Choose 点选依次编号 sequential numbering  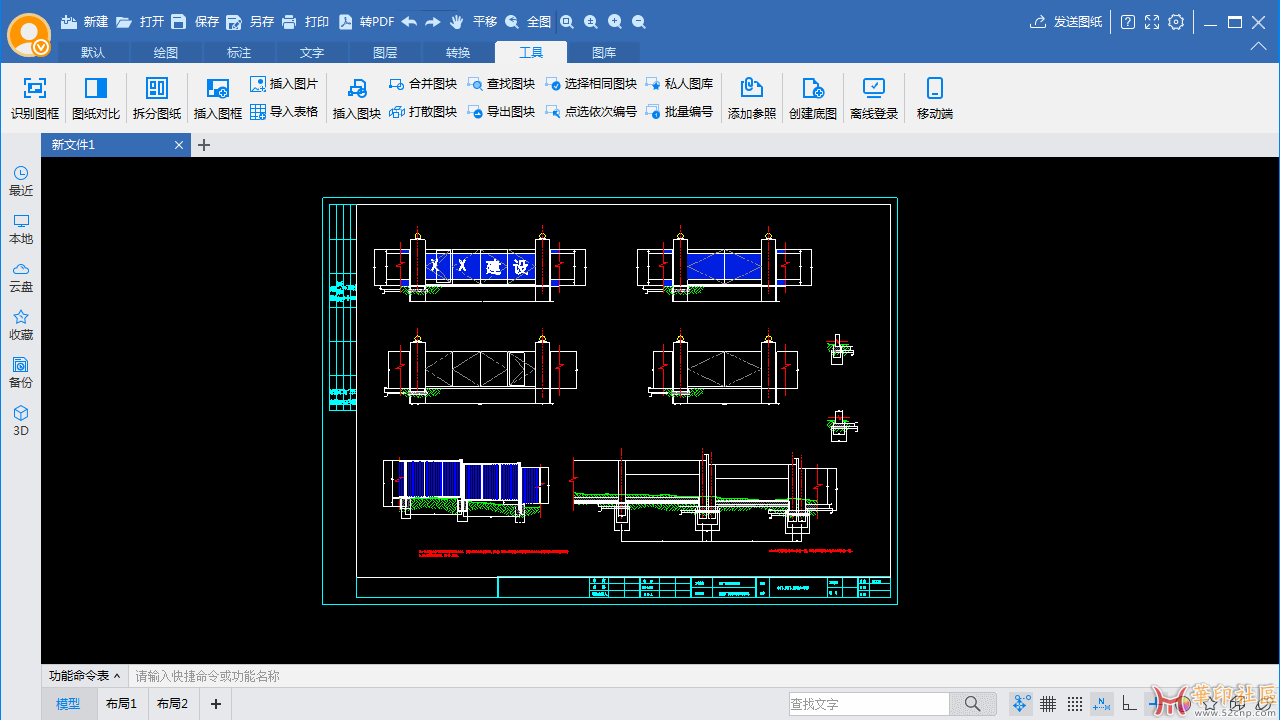pyautogui.click(x=591, y=112)
